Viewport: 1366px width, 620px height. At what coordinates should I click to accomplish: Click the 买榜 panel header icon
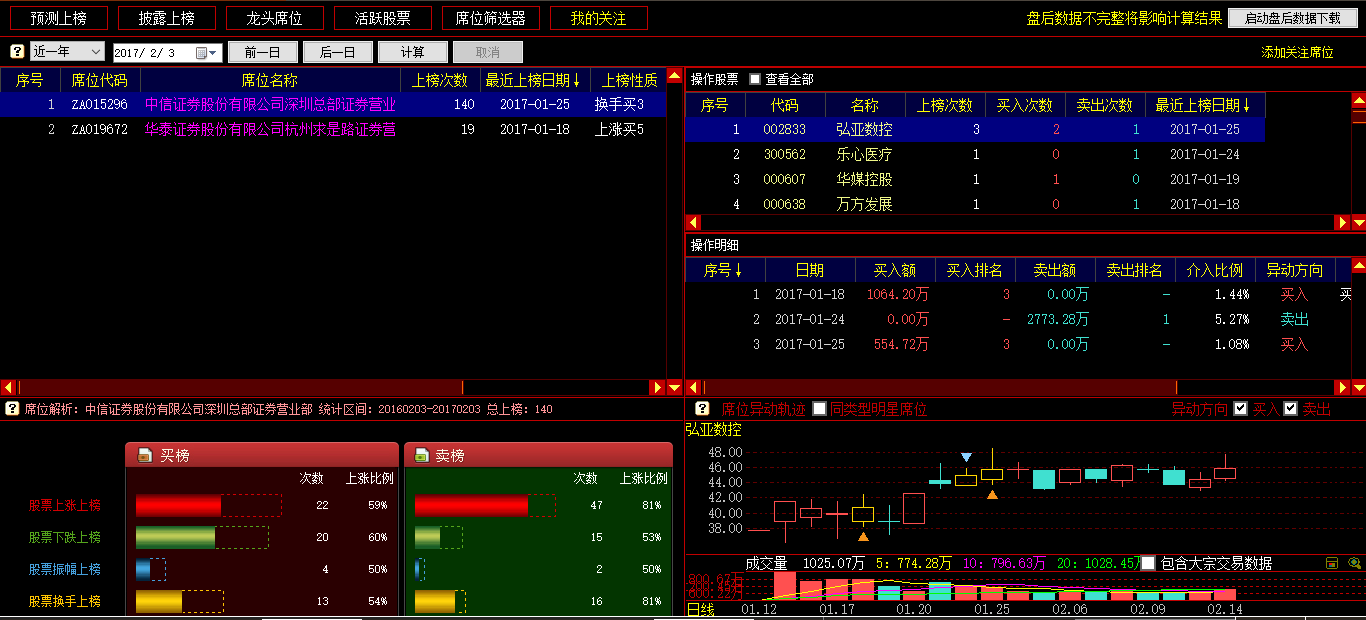pos(144,455)
